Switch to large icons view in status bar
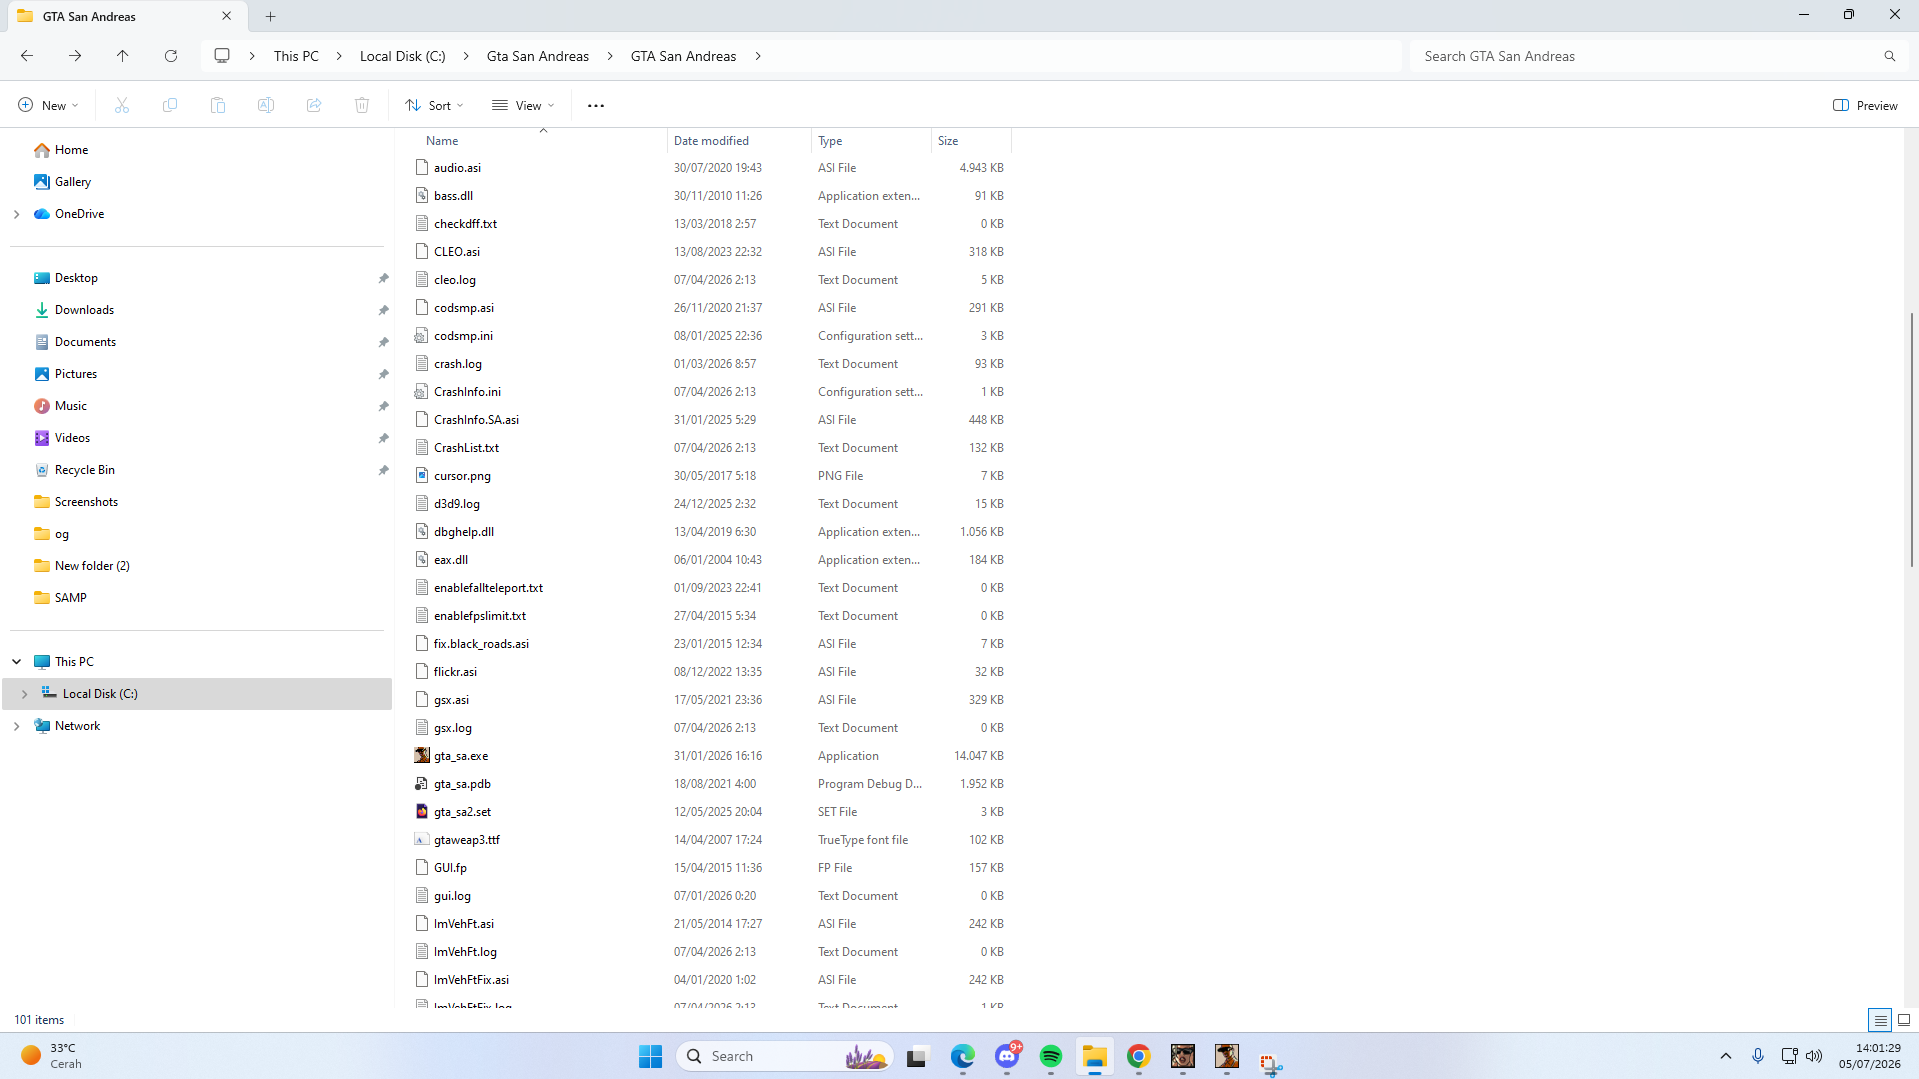The image size is (1919, 1079). coord(1904,1020)
